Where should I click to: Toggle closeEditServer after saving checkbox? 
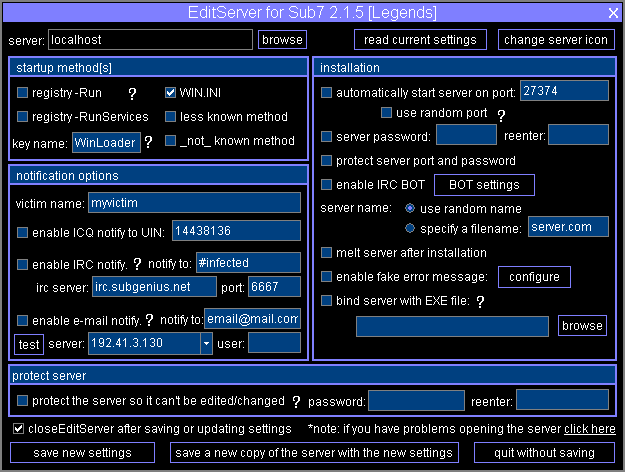(x=19, y=429)
